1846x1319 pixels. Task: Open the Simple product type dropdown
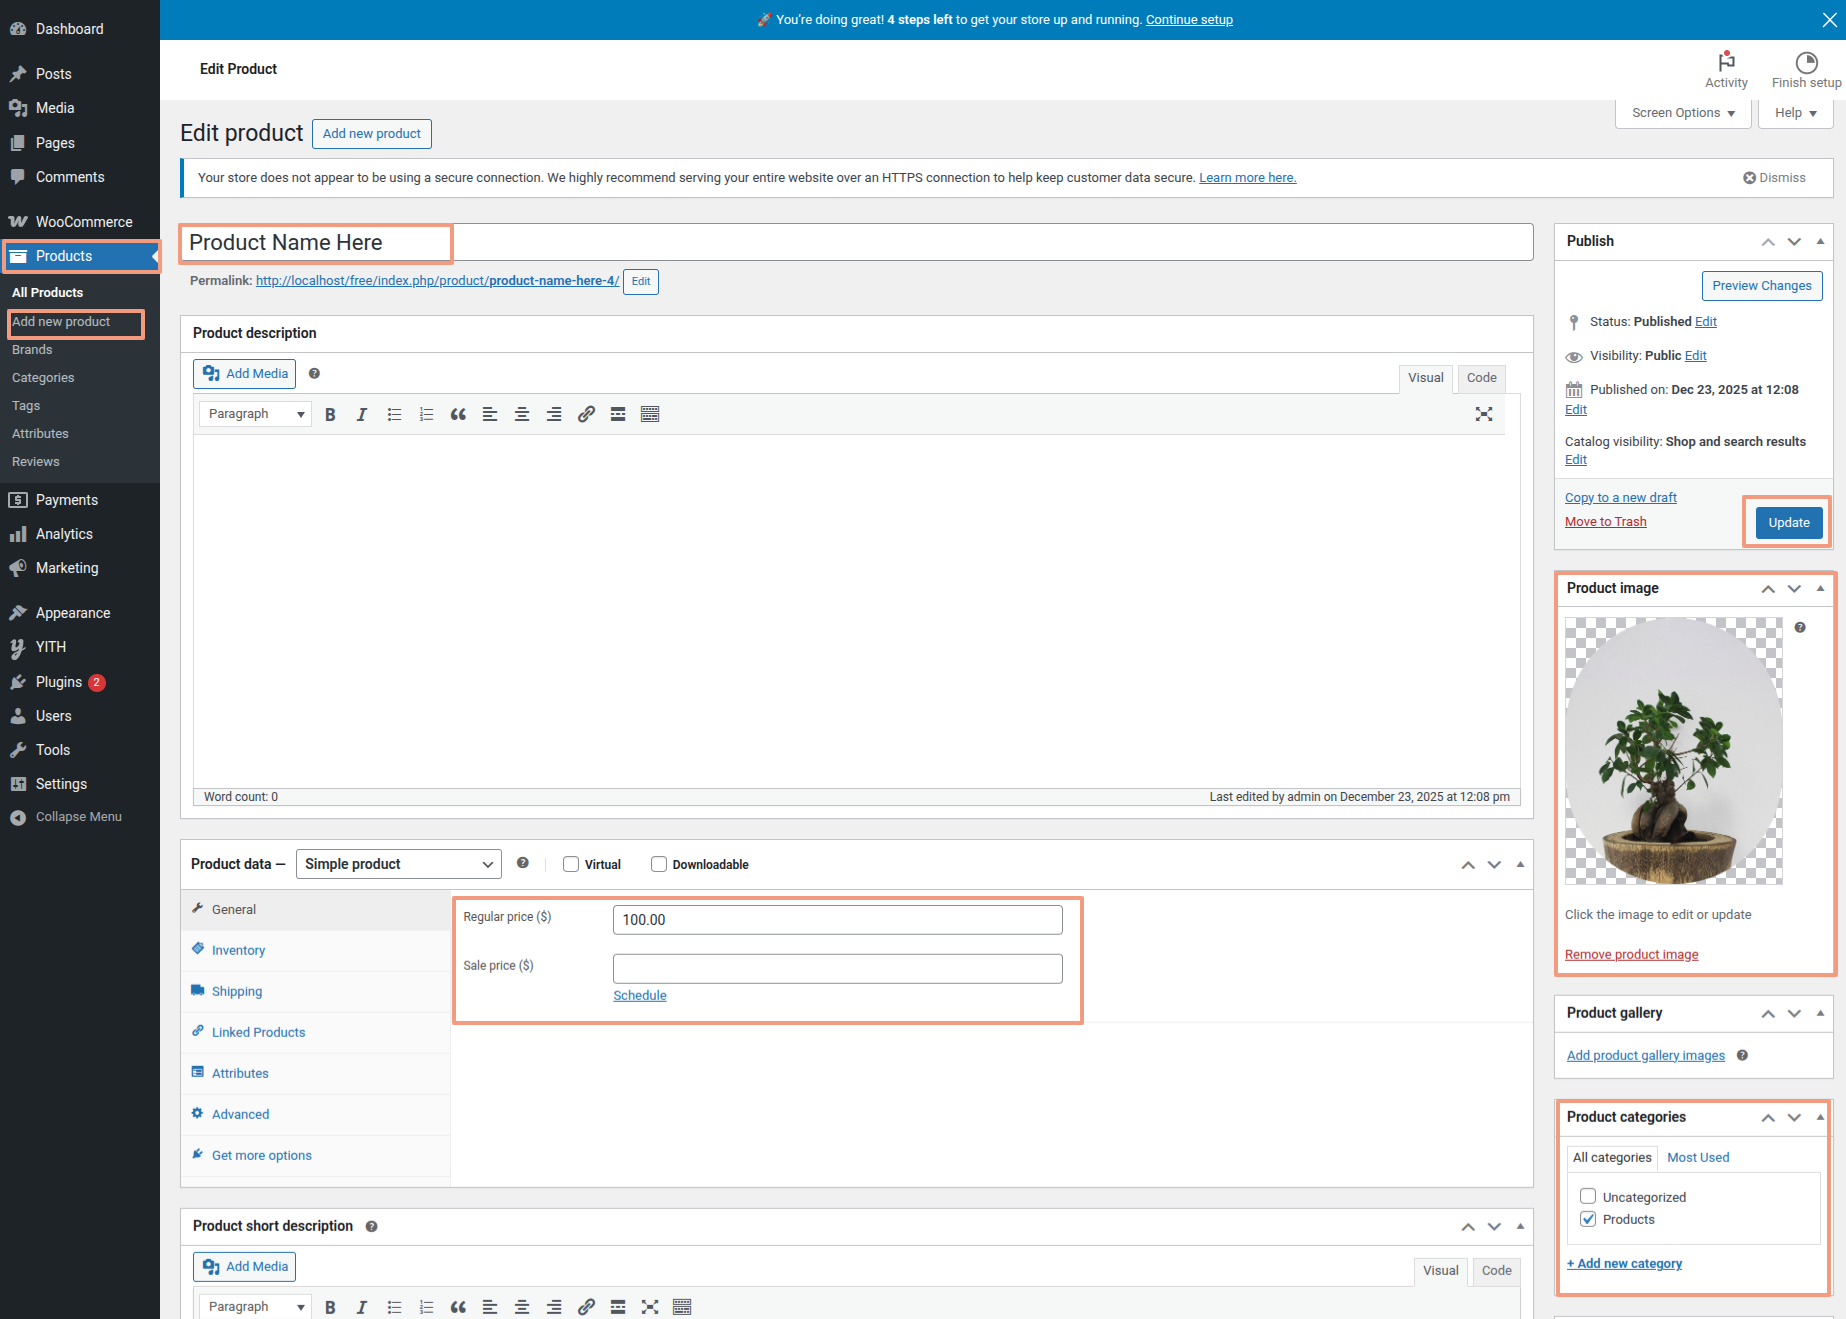point(398,864)
